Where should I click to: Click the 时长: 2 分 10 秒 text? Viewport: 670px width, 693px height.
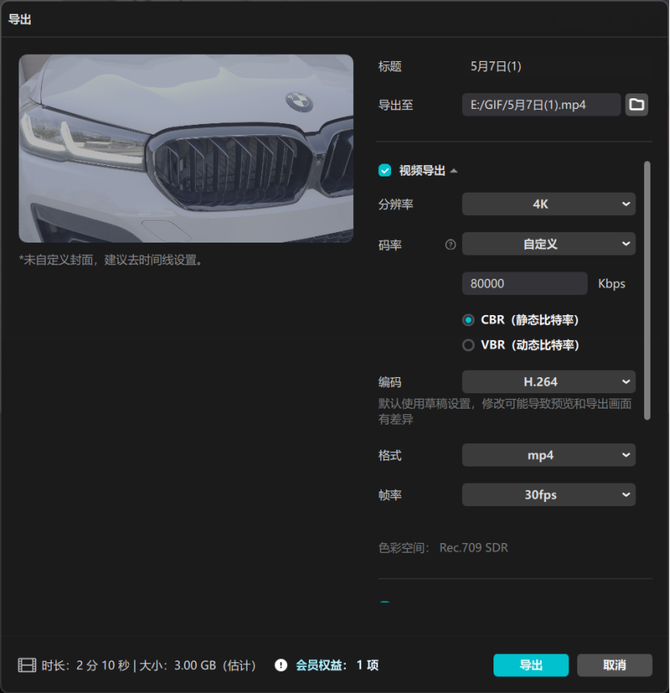point(86,665)
